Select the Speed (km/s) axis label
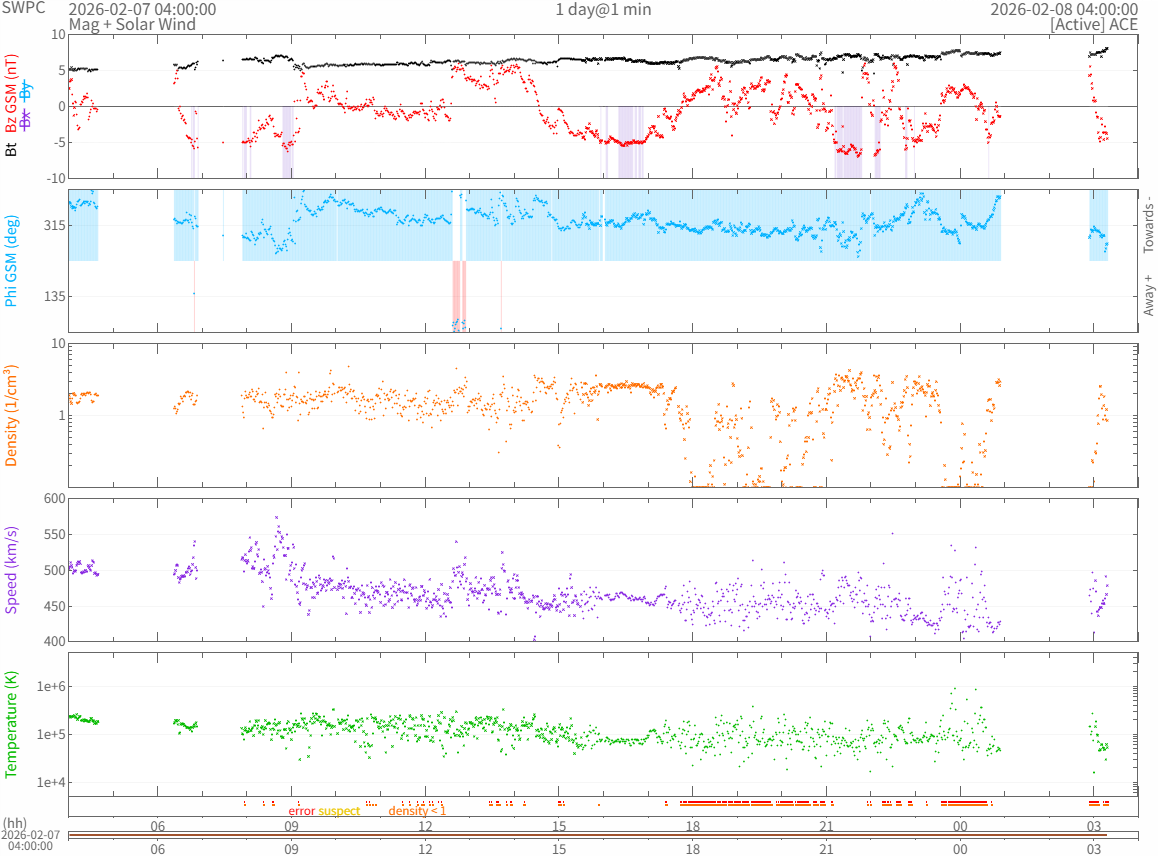The image size is (1158, 856). point(12,569)
